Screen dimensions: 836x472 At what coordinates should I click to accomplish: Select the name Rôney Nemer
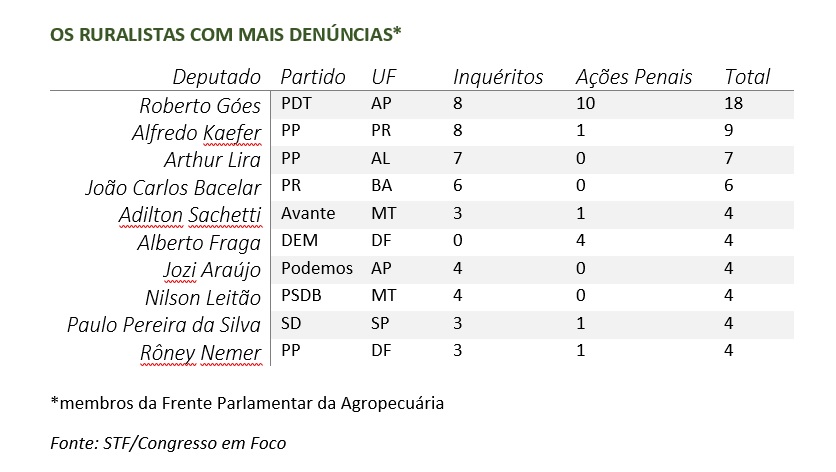[x=200, y=353]
